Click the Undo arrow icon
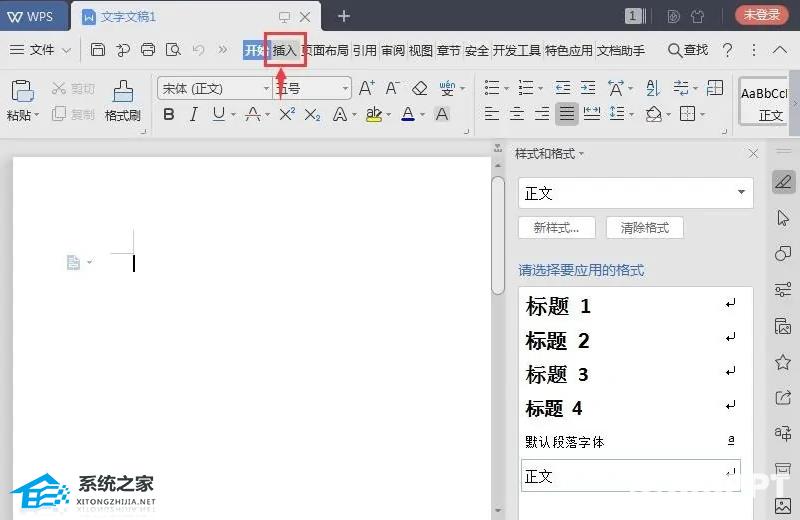Image resolution: width=800 pixels, height=520 pixels. click(198, 49)
